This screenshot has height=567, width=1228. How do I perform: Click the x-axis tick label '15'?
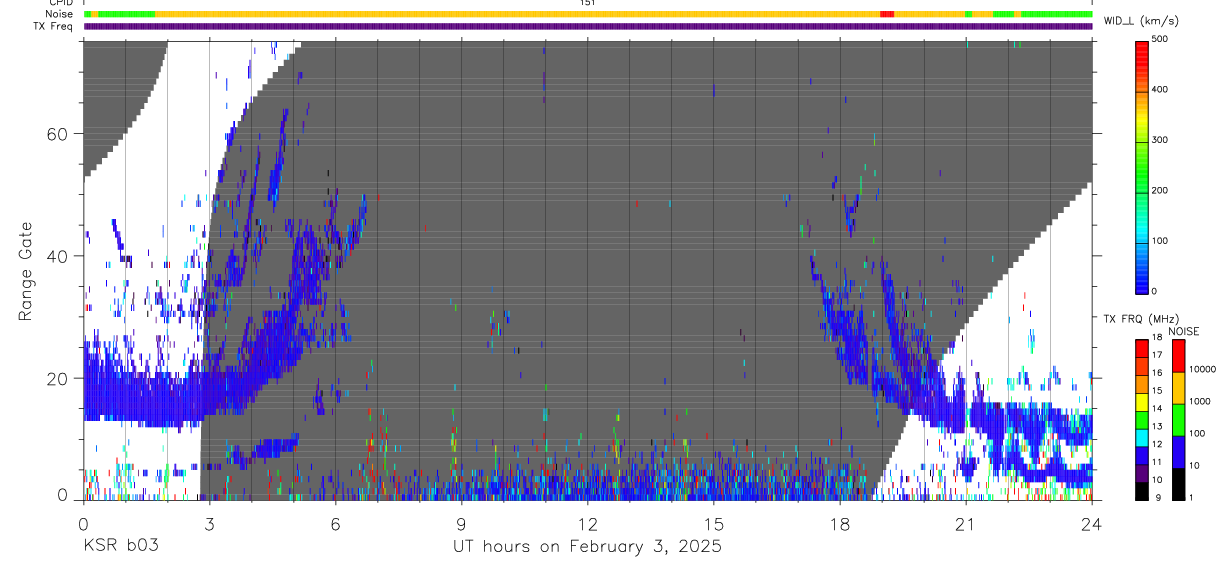(x=713, y=523)
